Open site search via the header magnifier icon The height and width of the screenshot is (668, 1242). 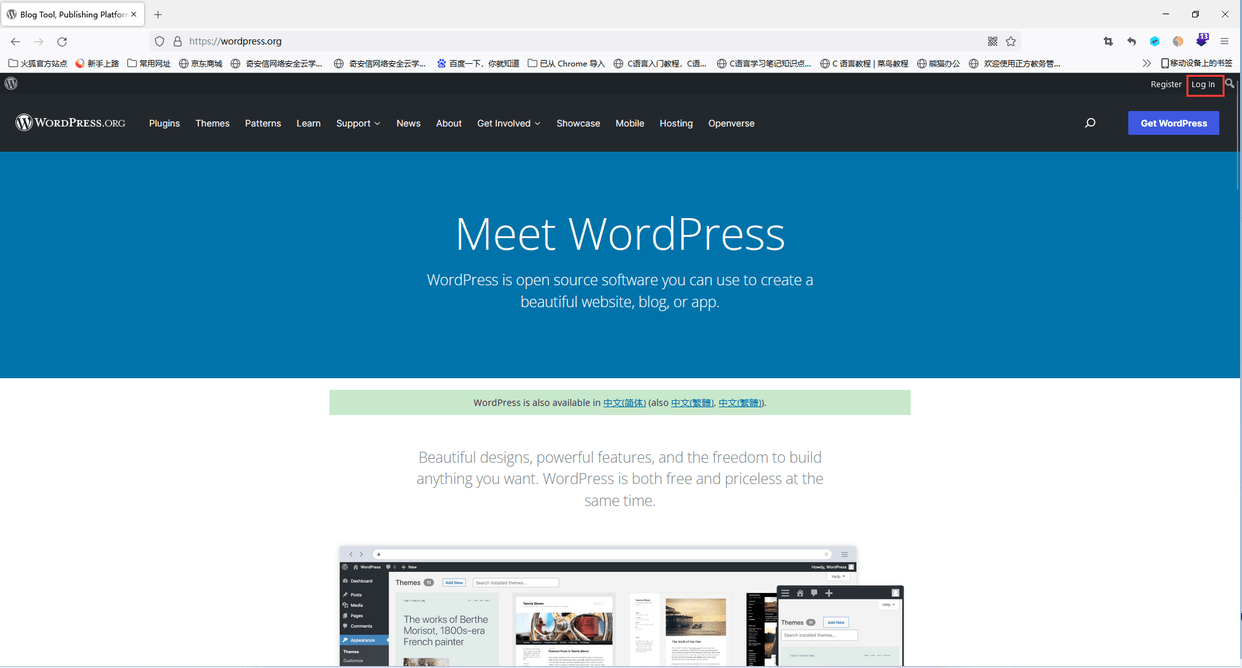1090,123
